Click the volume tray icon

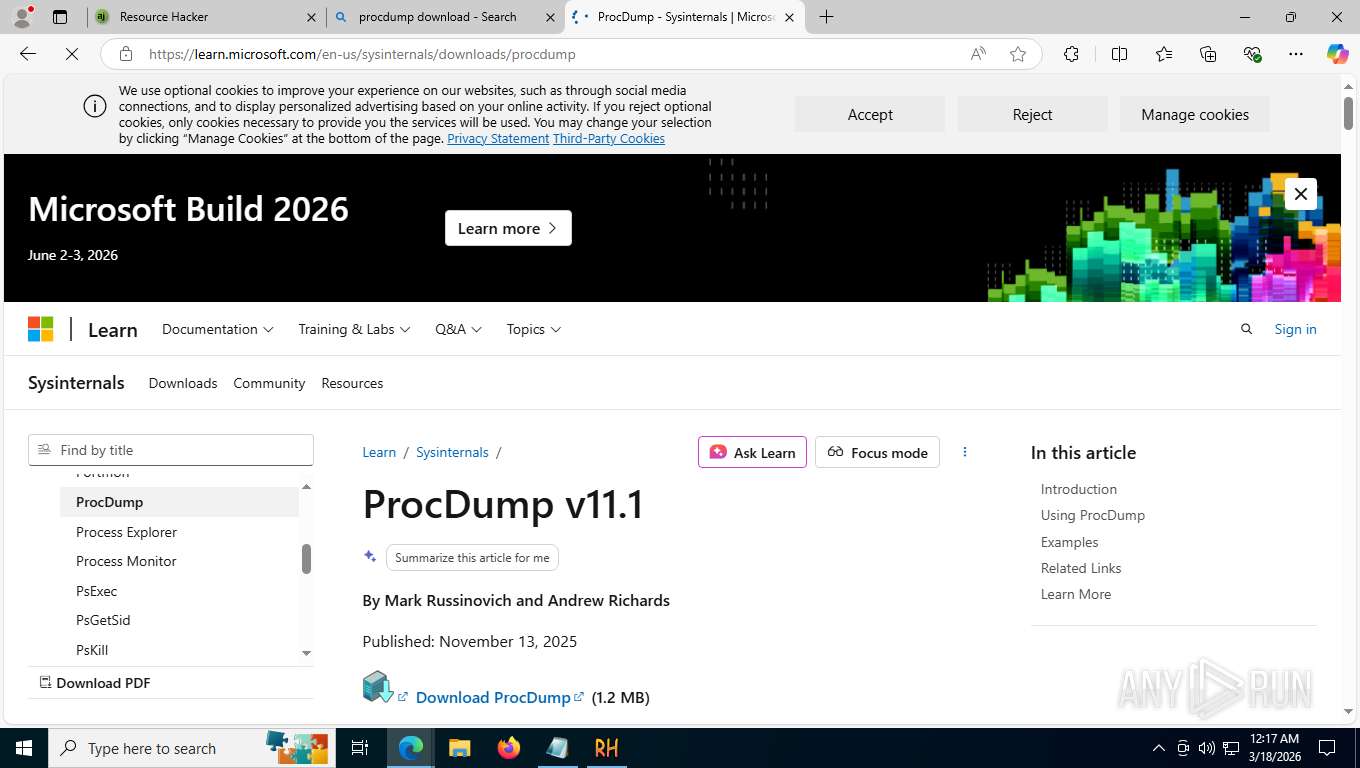(1206, 748)
